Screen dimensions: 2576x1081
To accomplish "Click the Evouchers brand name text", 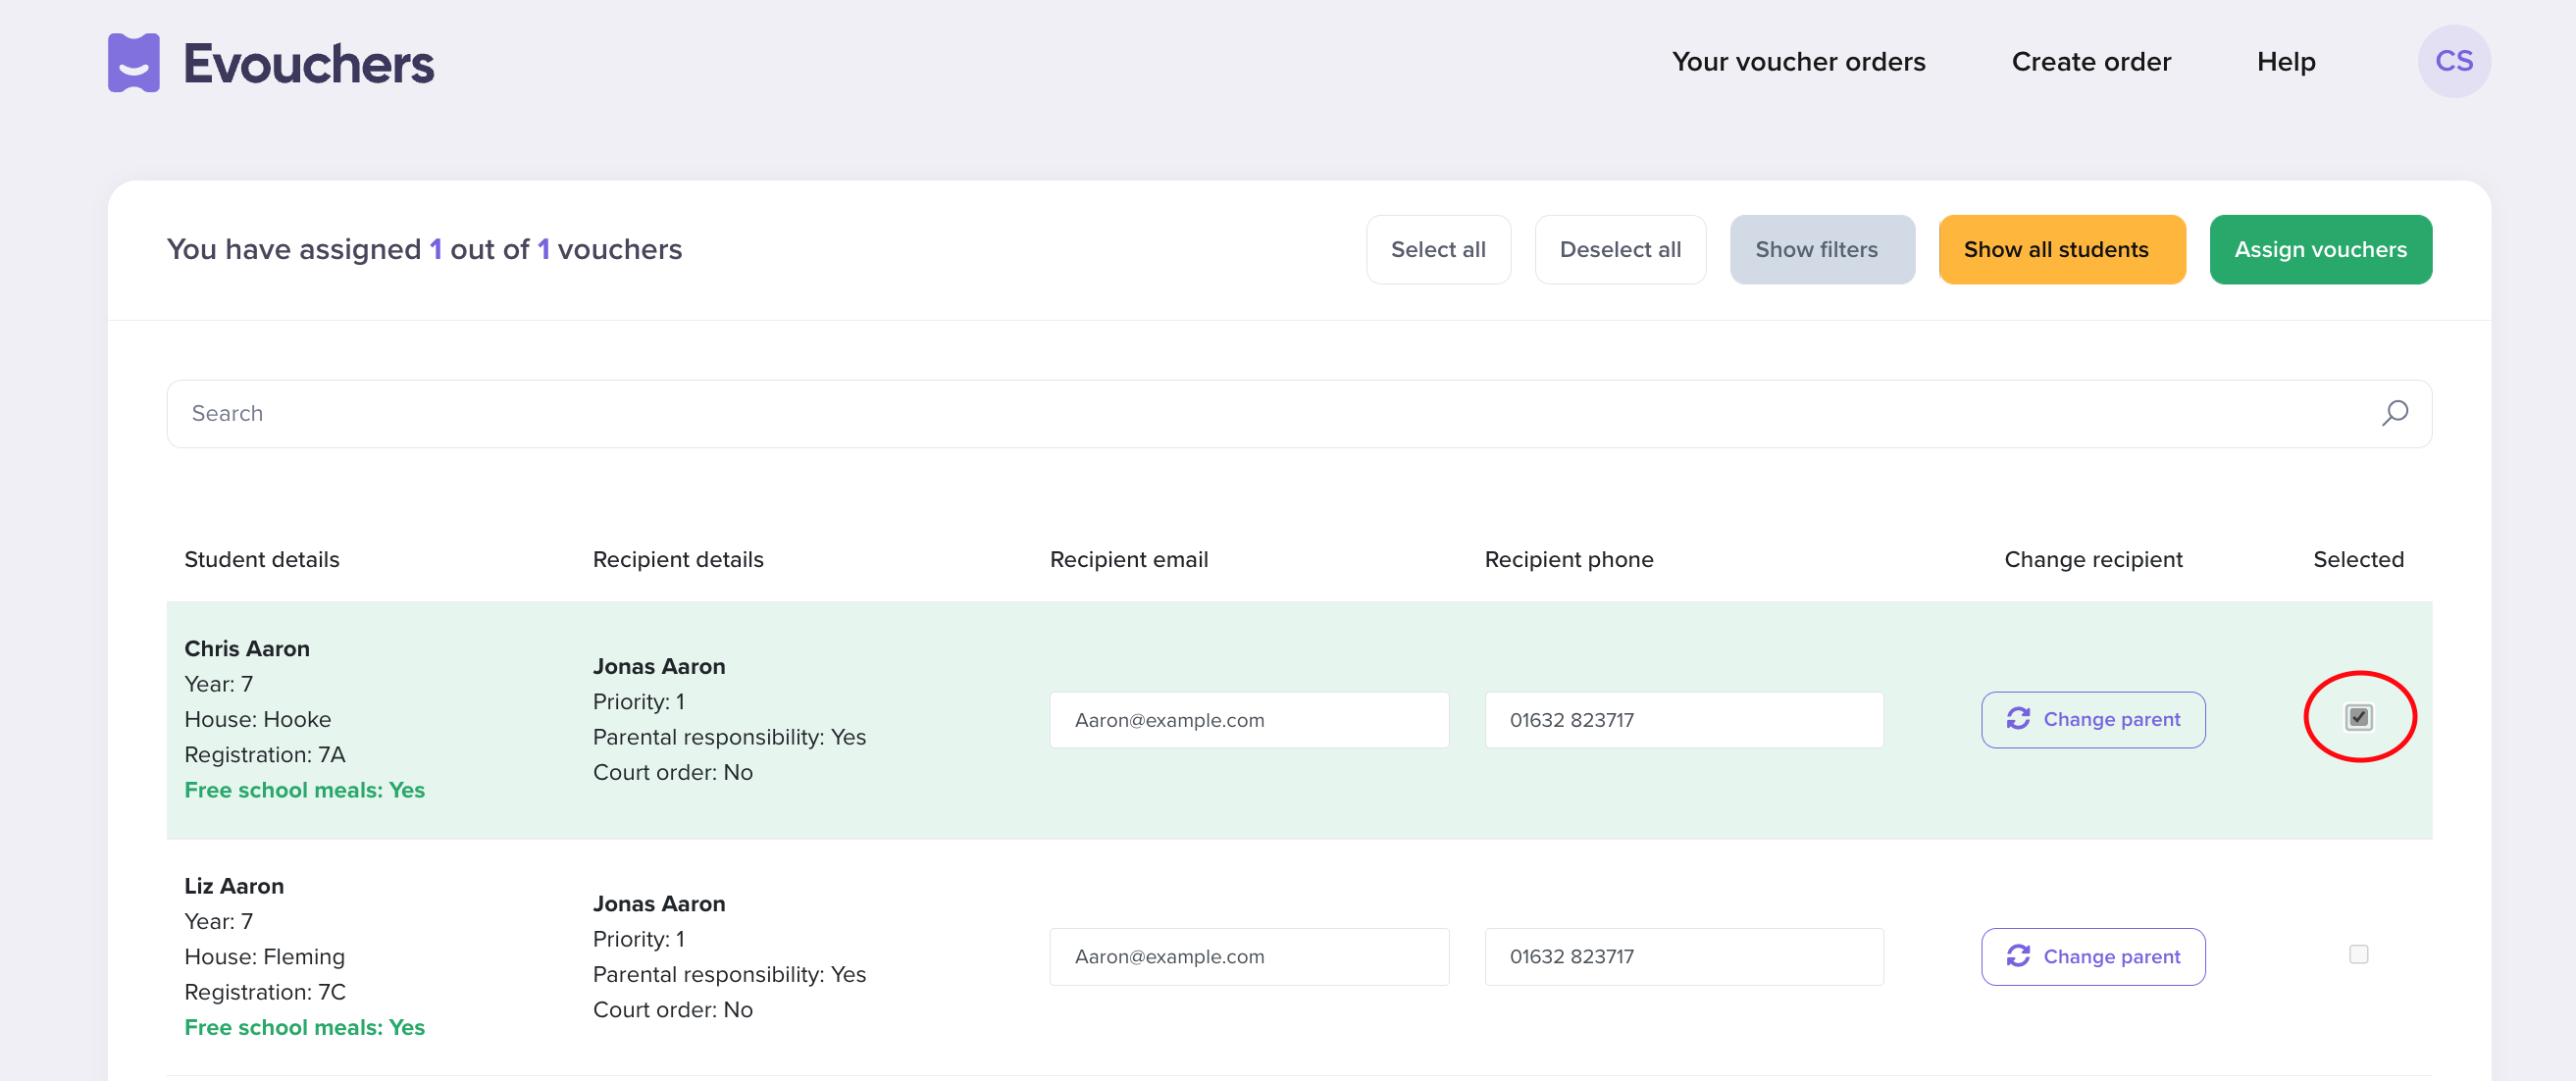I will pos(308,64).
